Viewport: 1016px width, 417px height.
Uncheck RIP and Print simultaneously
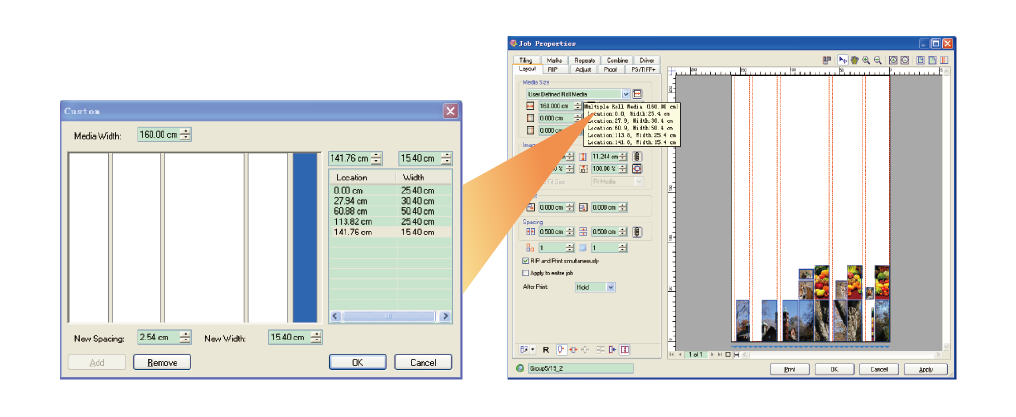[525, 260]
